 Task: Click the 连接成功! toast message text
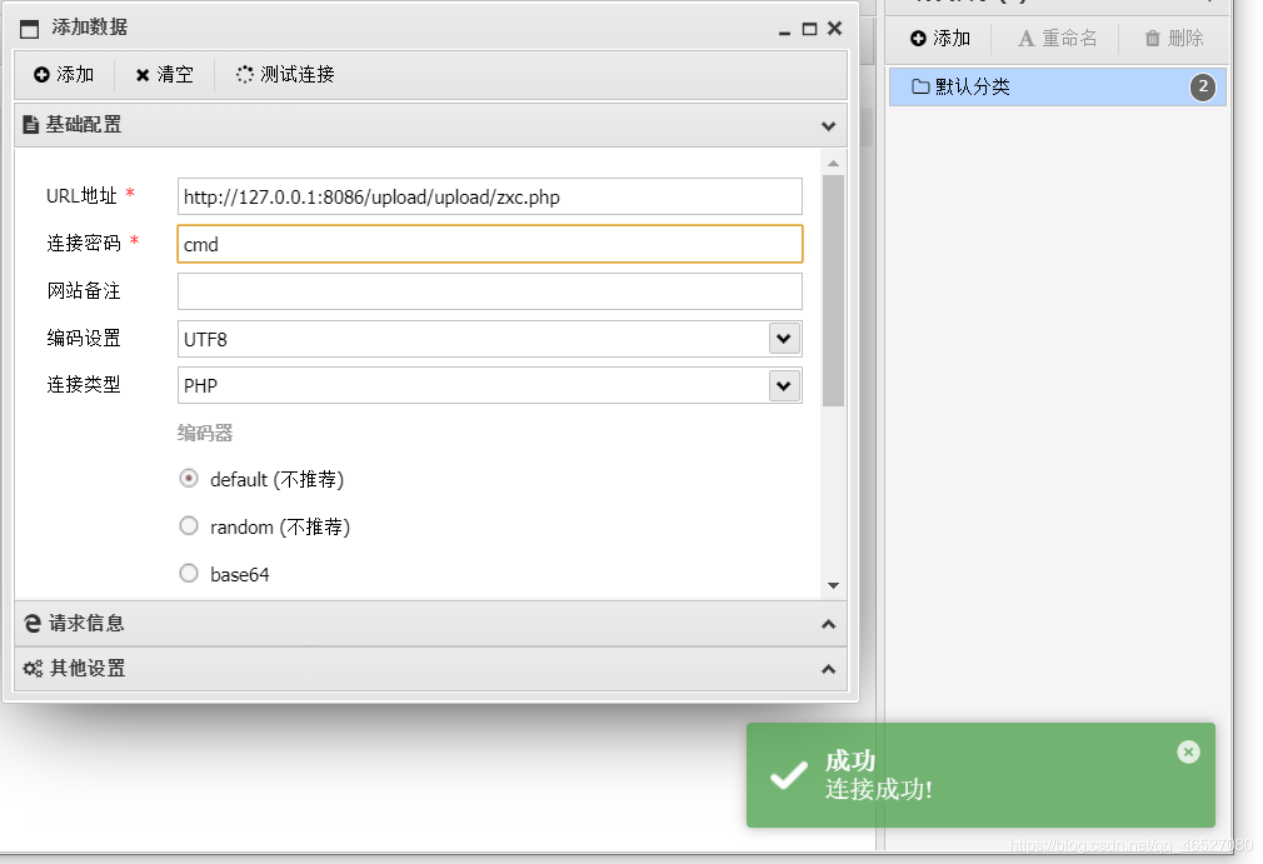pos(879,789)
